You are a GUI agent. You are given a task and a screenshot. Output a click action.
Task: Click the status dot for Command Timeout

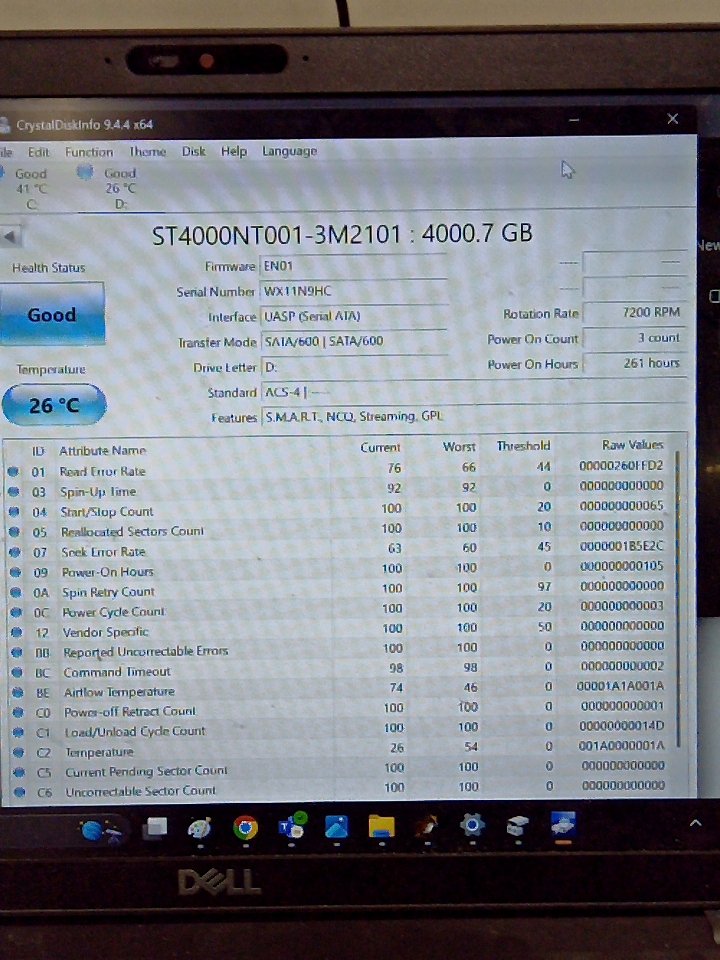pos(17,673)
